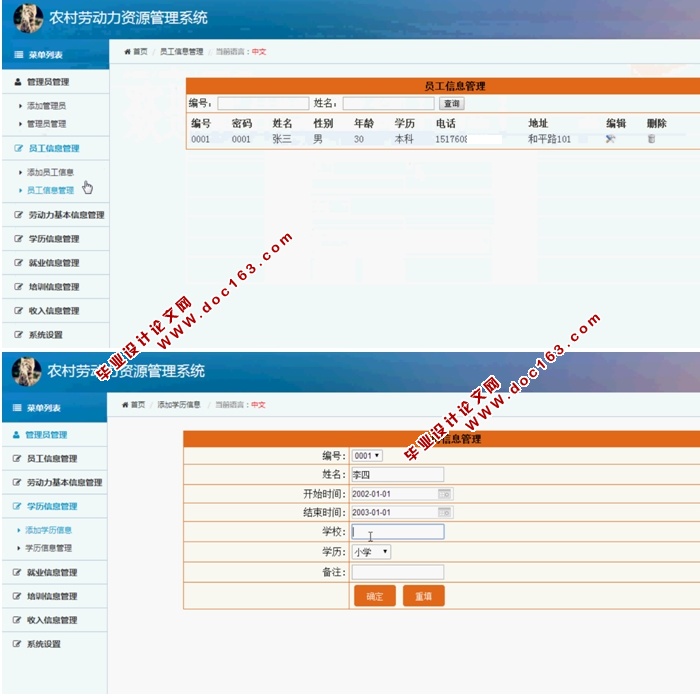Click home icon in 添加学历信息 page breadcrumb
The image size is (700, 699).
[125, 405]
